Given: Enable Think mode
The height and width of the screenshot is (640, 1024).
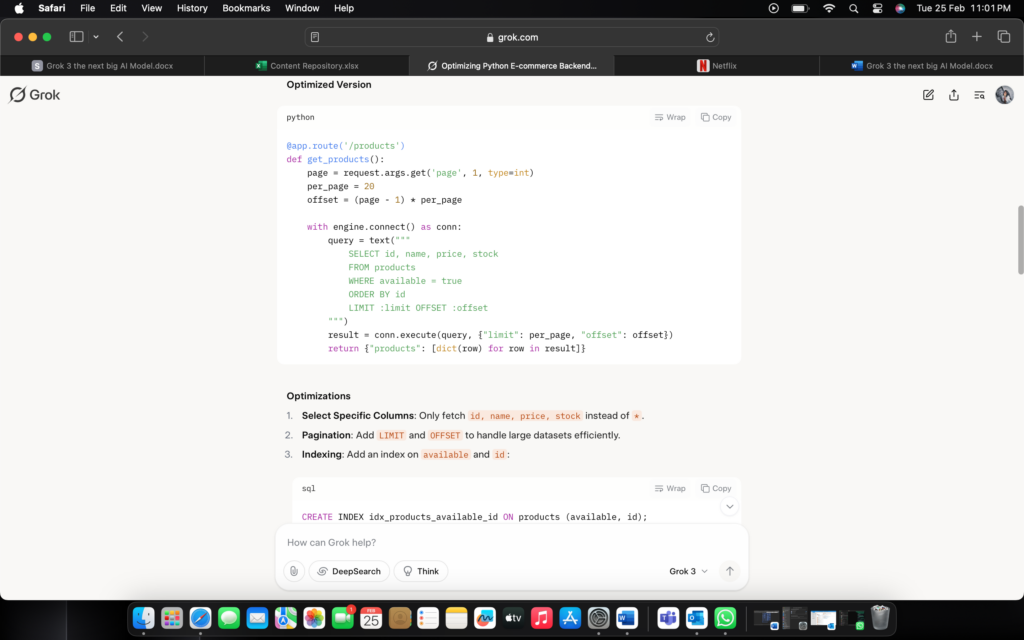Looking at the screenshot, I should (421, 571).
